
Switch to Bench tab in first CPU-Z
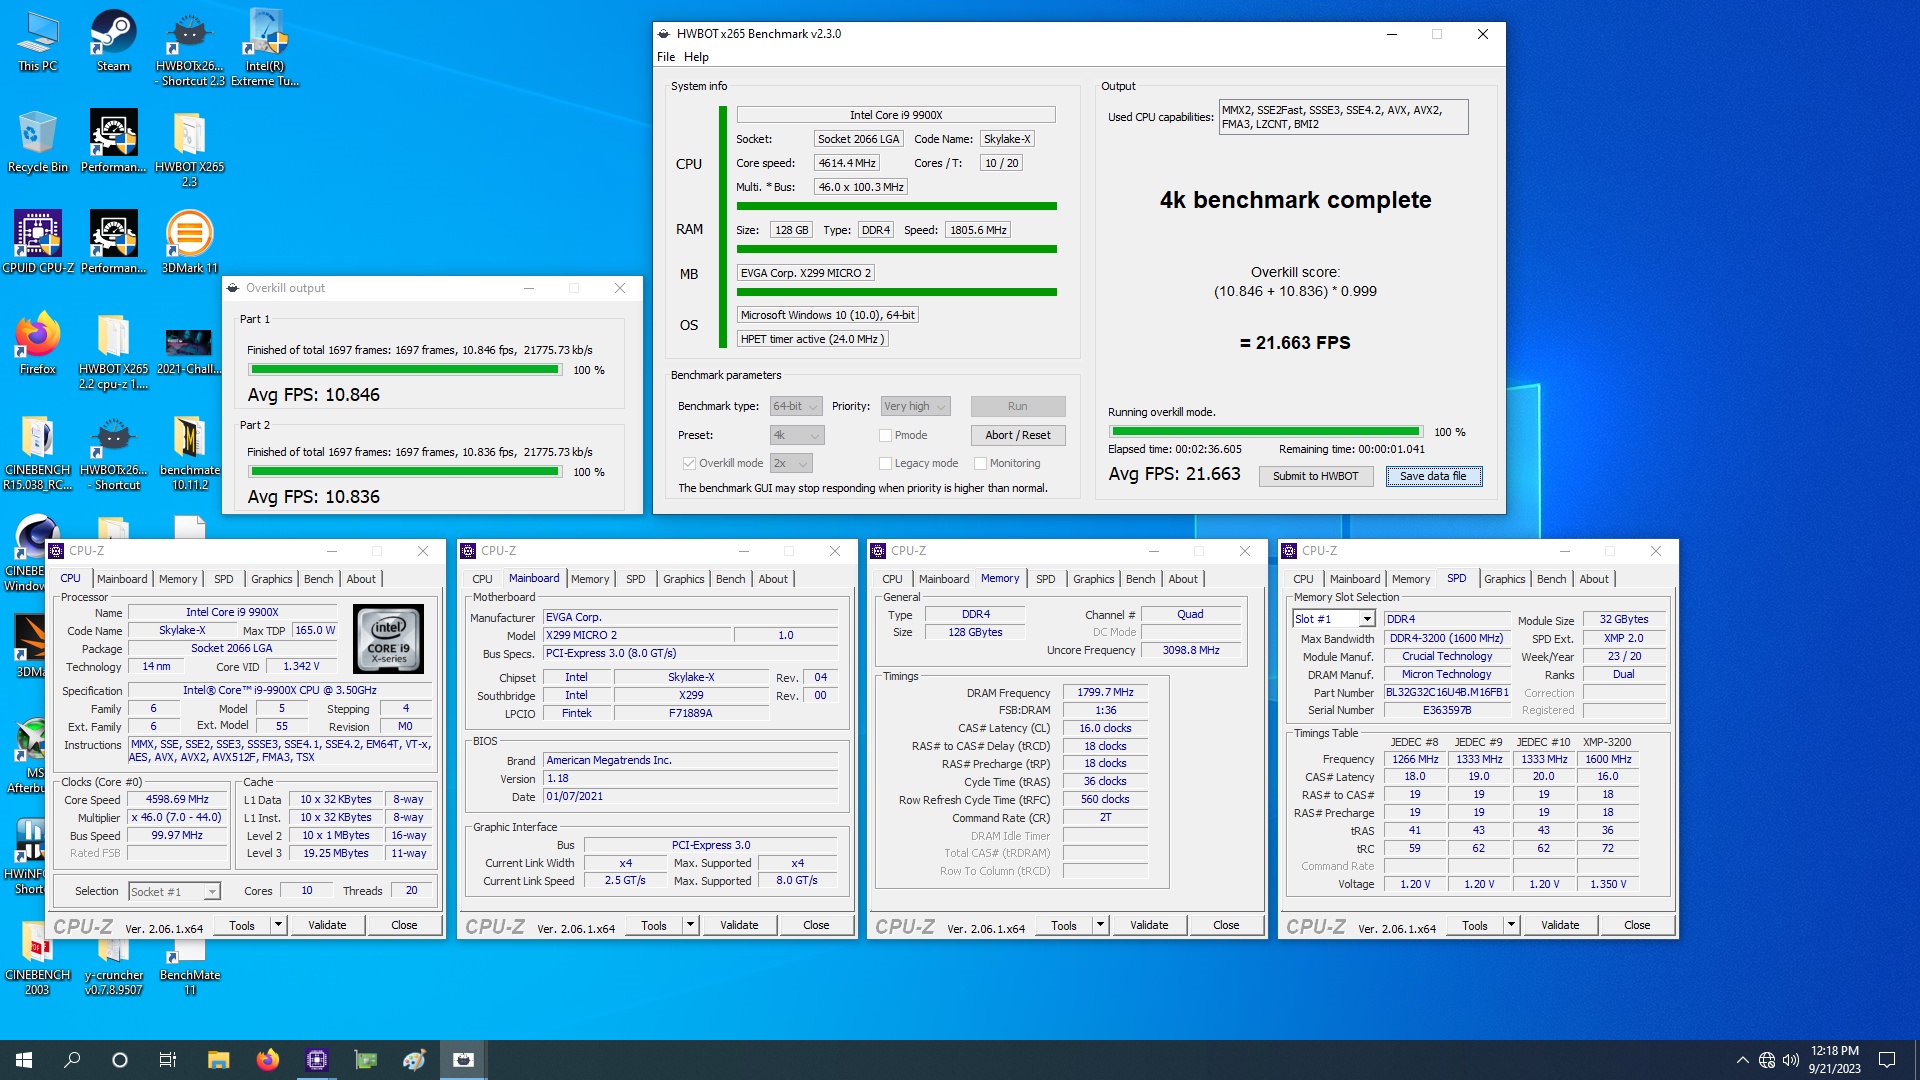click(x=319, y=579)
